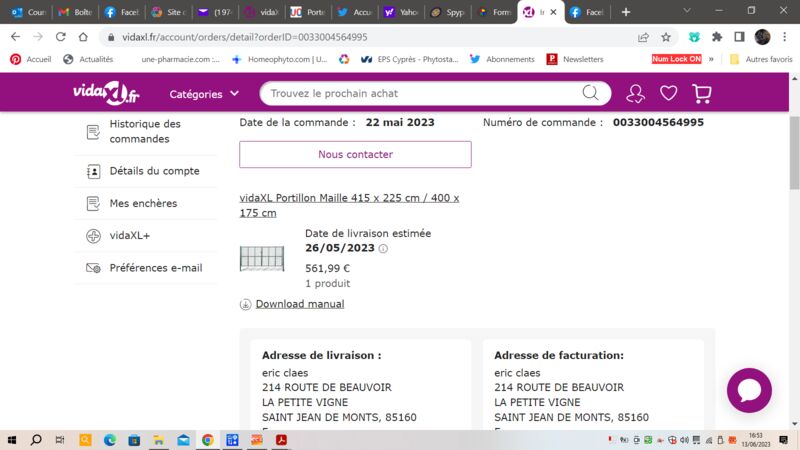Click the Préférences e-mail envelope icon
This screenshot has width=800, height=450.
pyautogui.click(x=93, y=268)
